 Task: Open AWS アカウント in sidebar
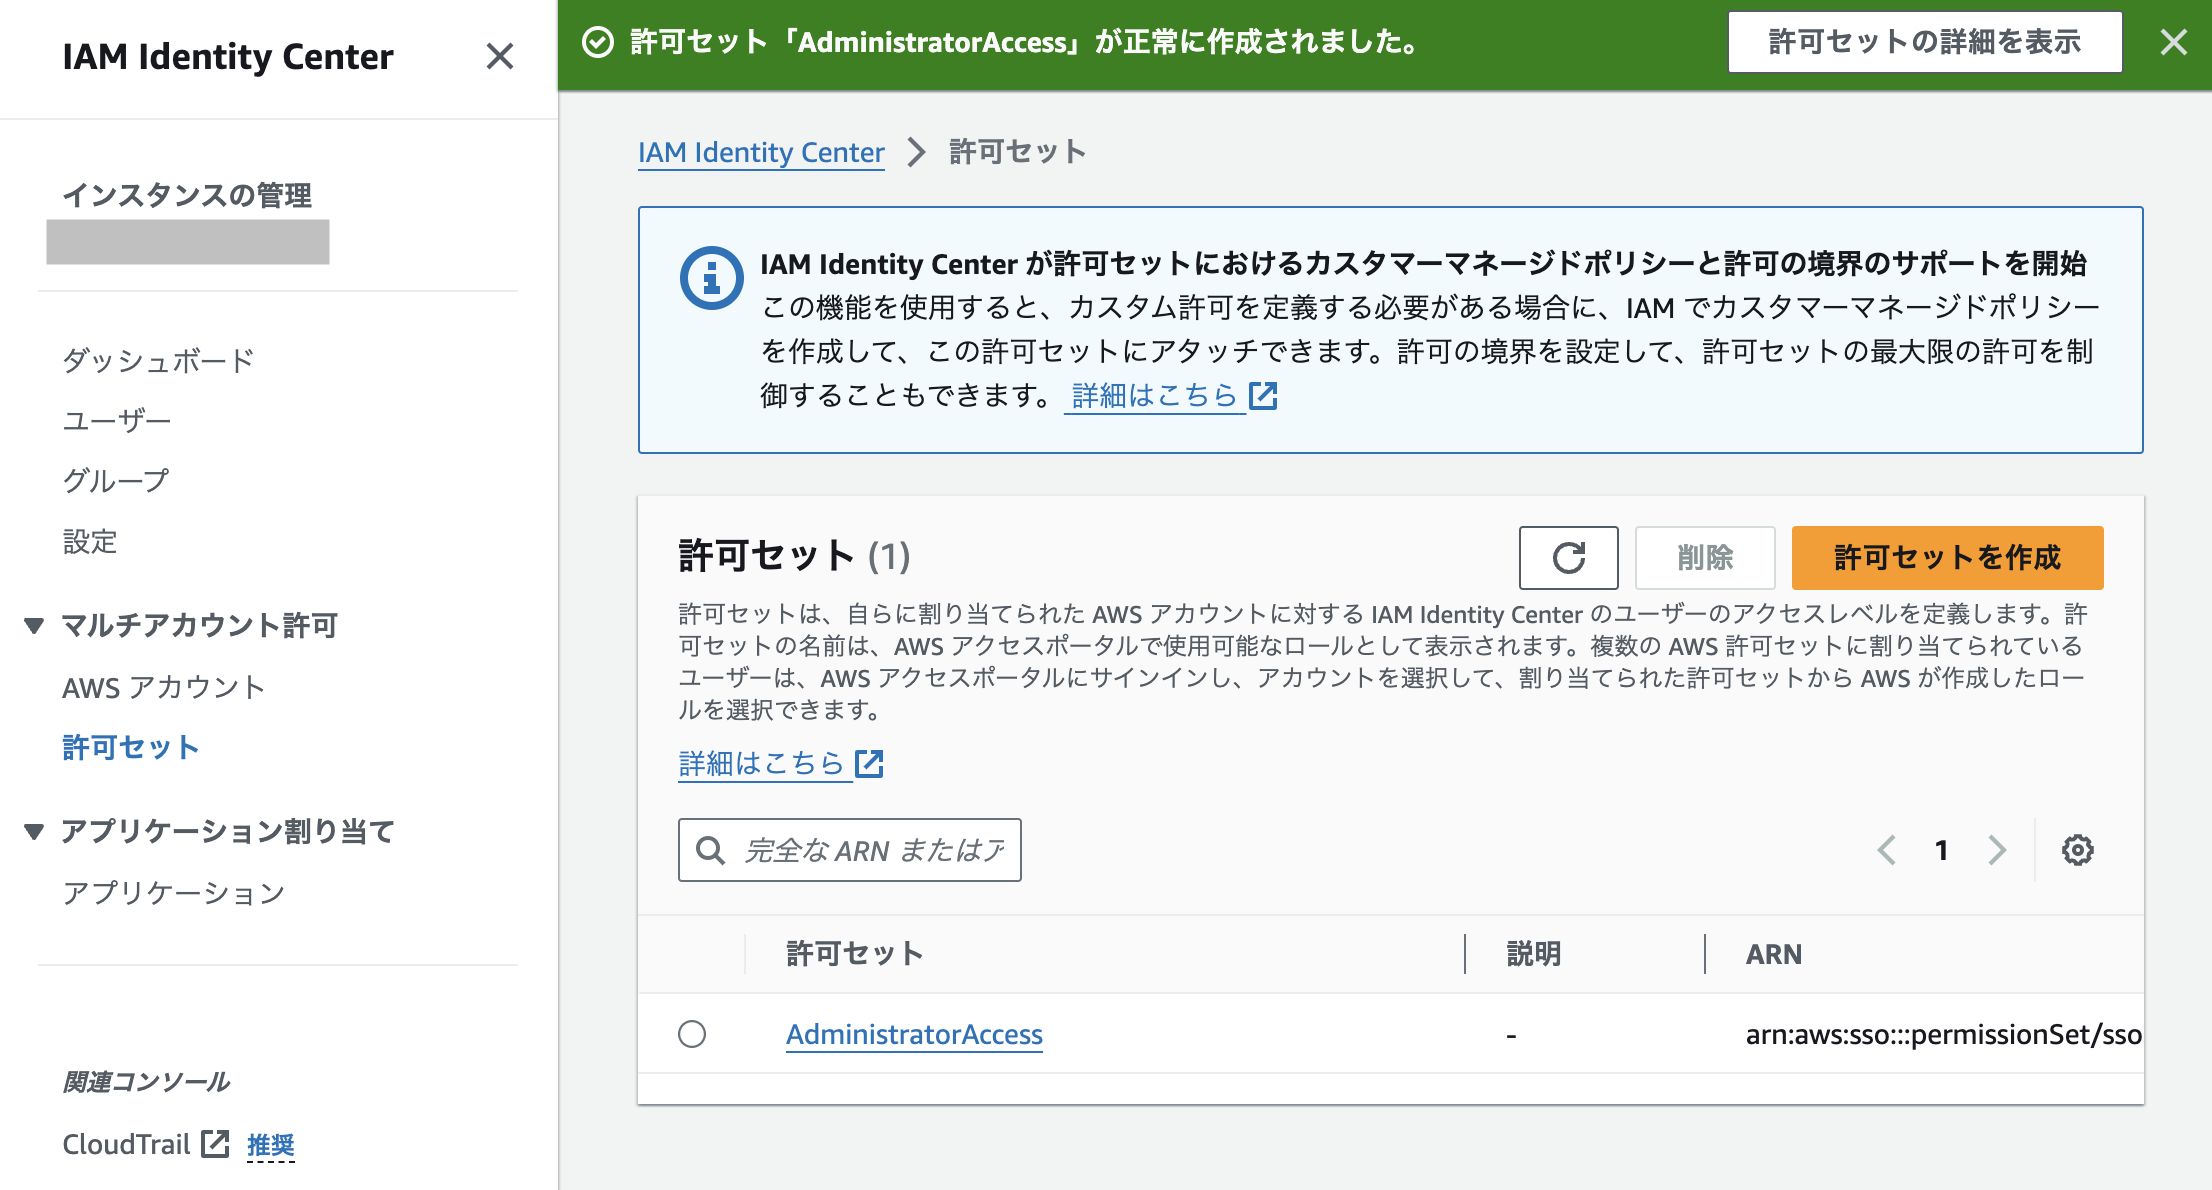[x=164, y=688]
